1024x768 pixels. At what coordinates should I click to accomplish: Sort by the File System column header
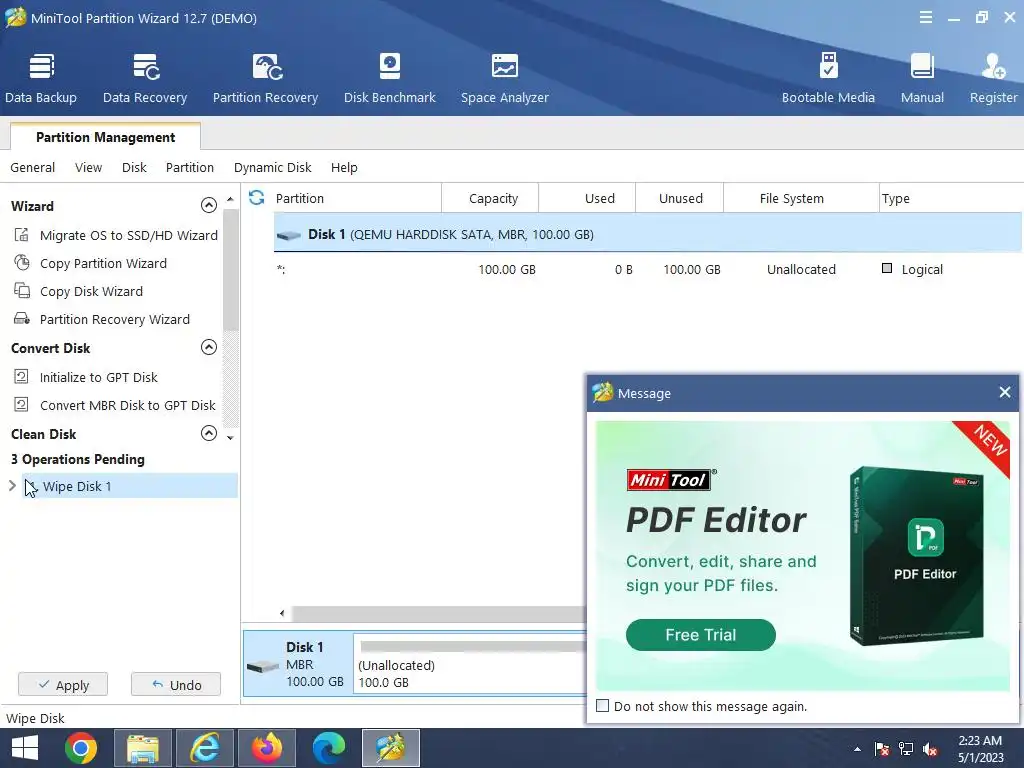coord(802,199)
